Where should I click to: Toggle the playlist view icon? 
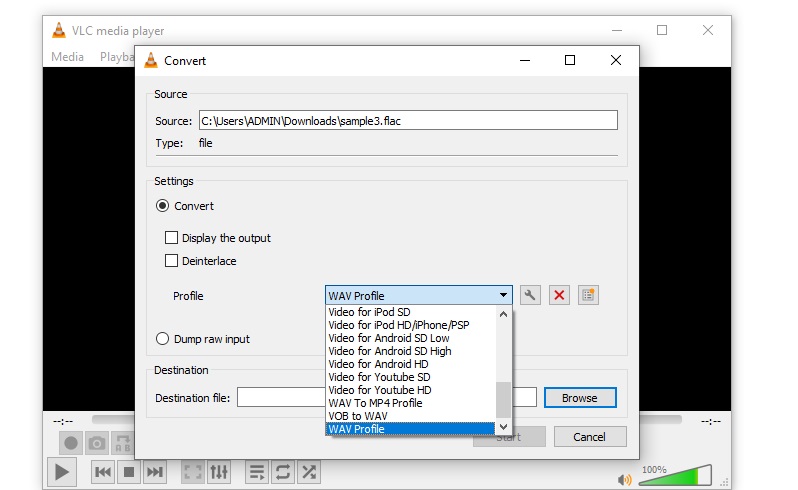tap(257, 472)
